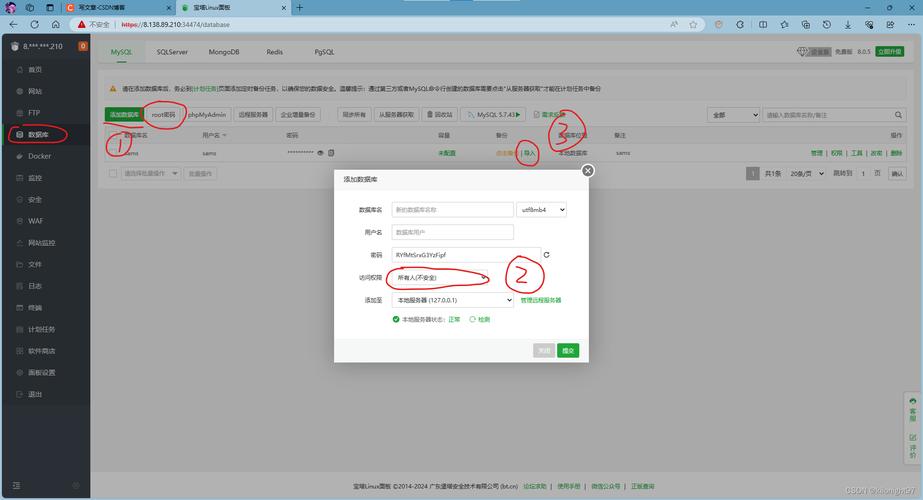Screen dimensions: 923x500
Task: Click the 远程服务器 button
Action: coord(253,115)
